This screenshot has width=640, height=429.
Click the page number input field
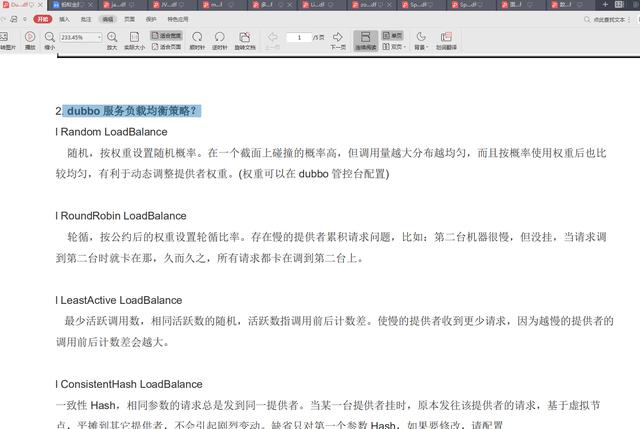pos(299,38)
